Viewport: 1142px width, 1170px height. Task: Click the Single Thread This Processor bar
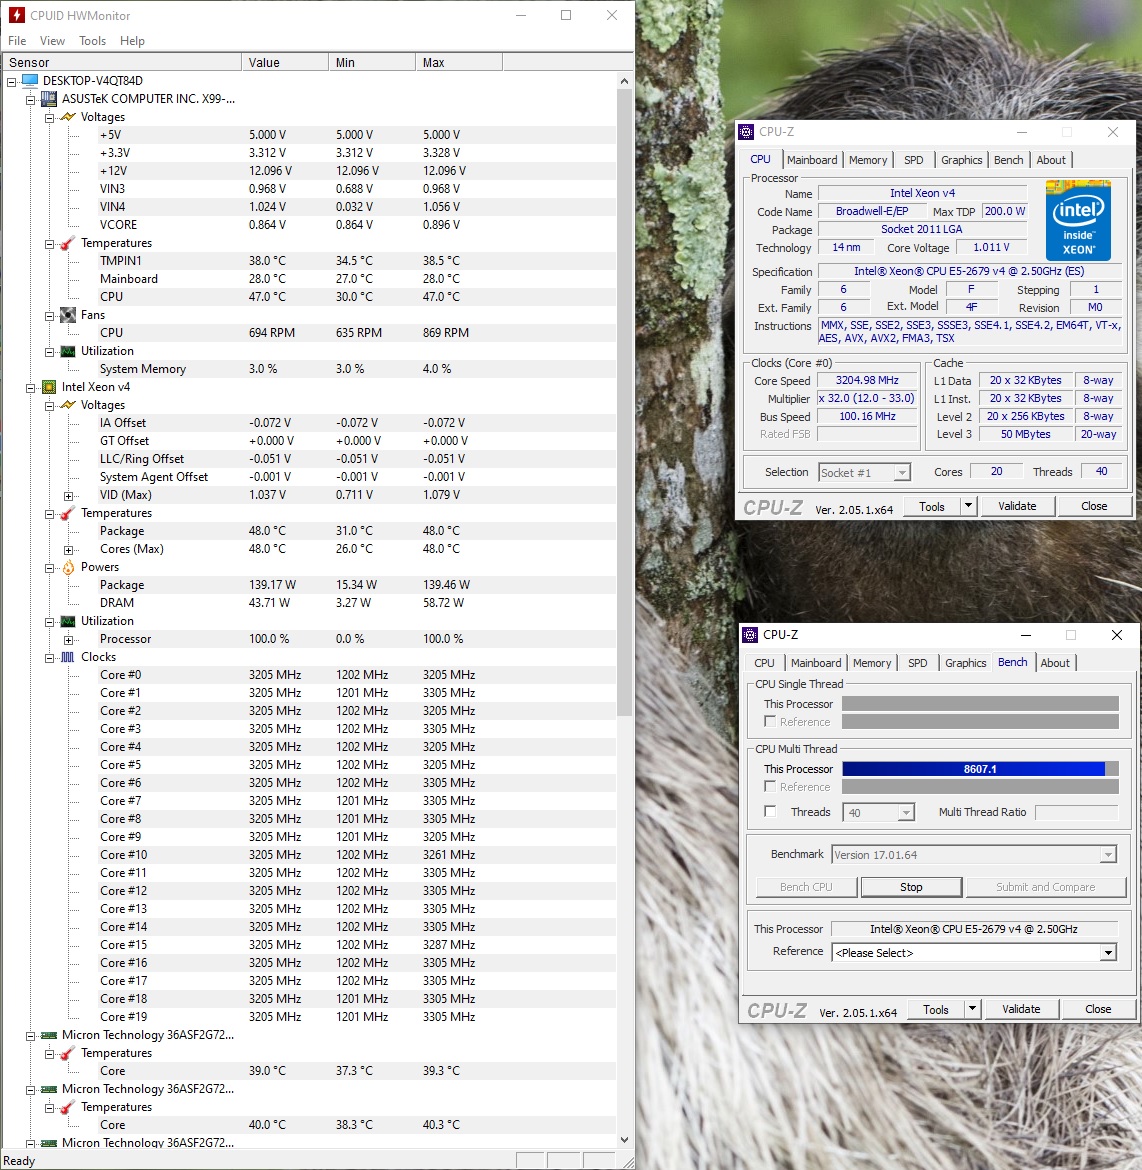(980, 704)
